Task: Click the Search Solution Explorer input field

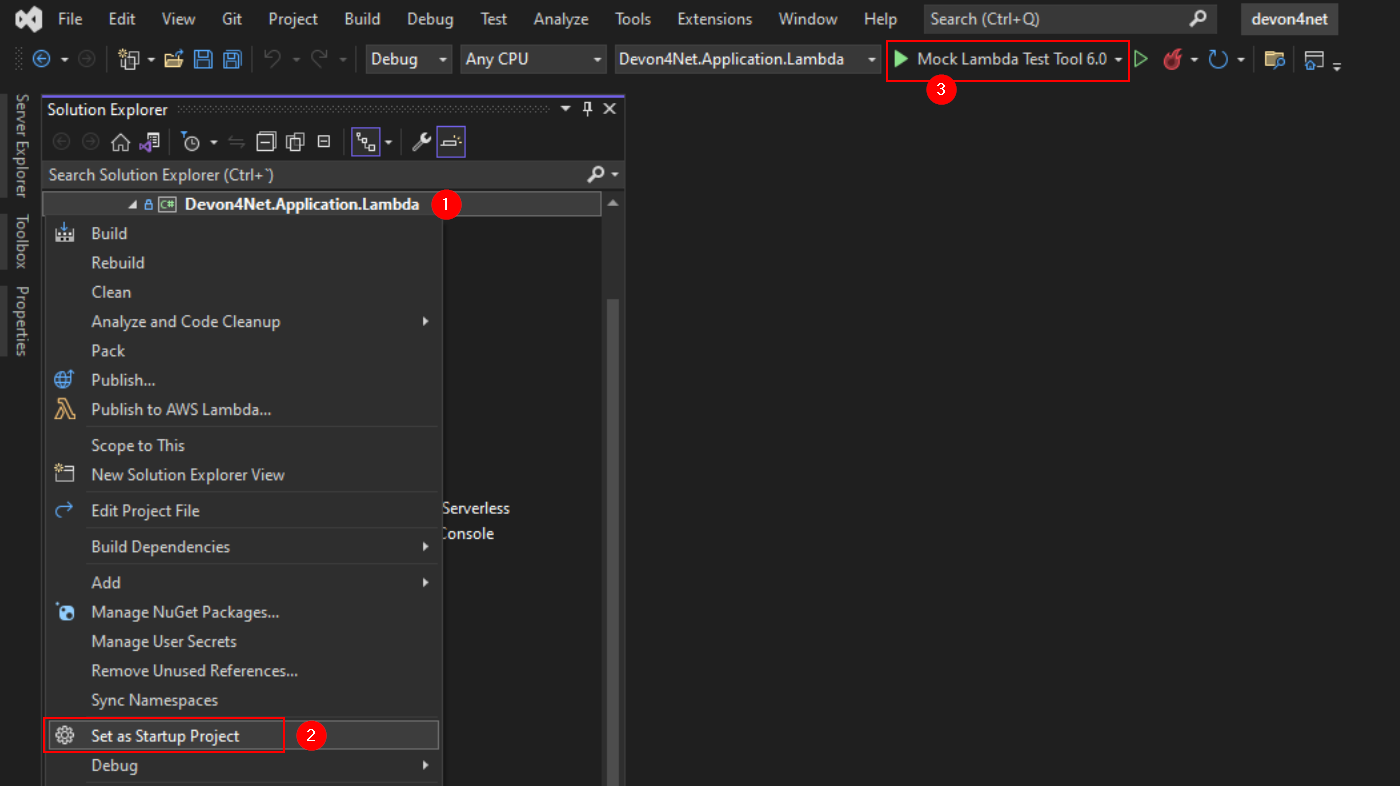Action: pyautogui.click(x=300, y=174)
